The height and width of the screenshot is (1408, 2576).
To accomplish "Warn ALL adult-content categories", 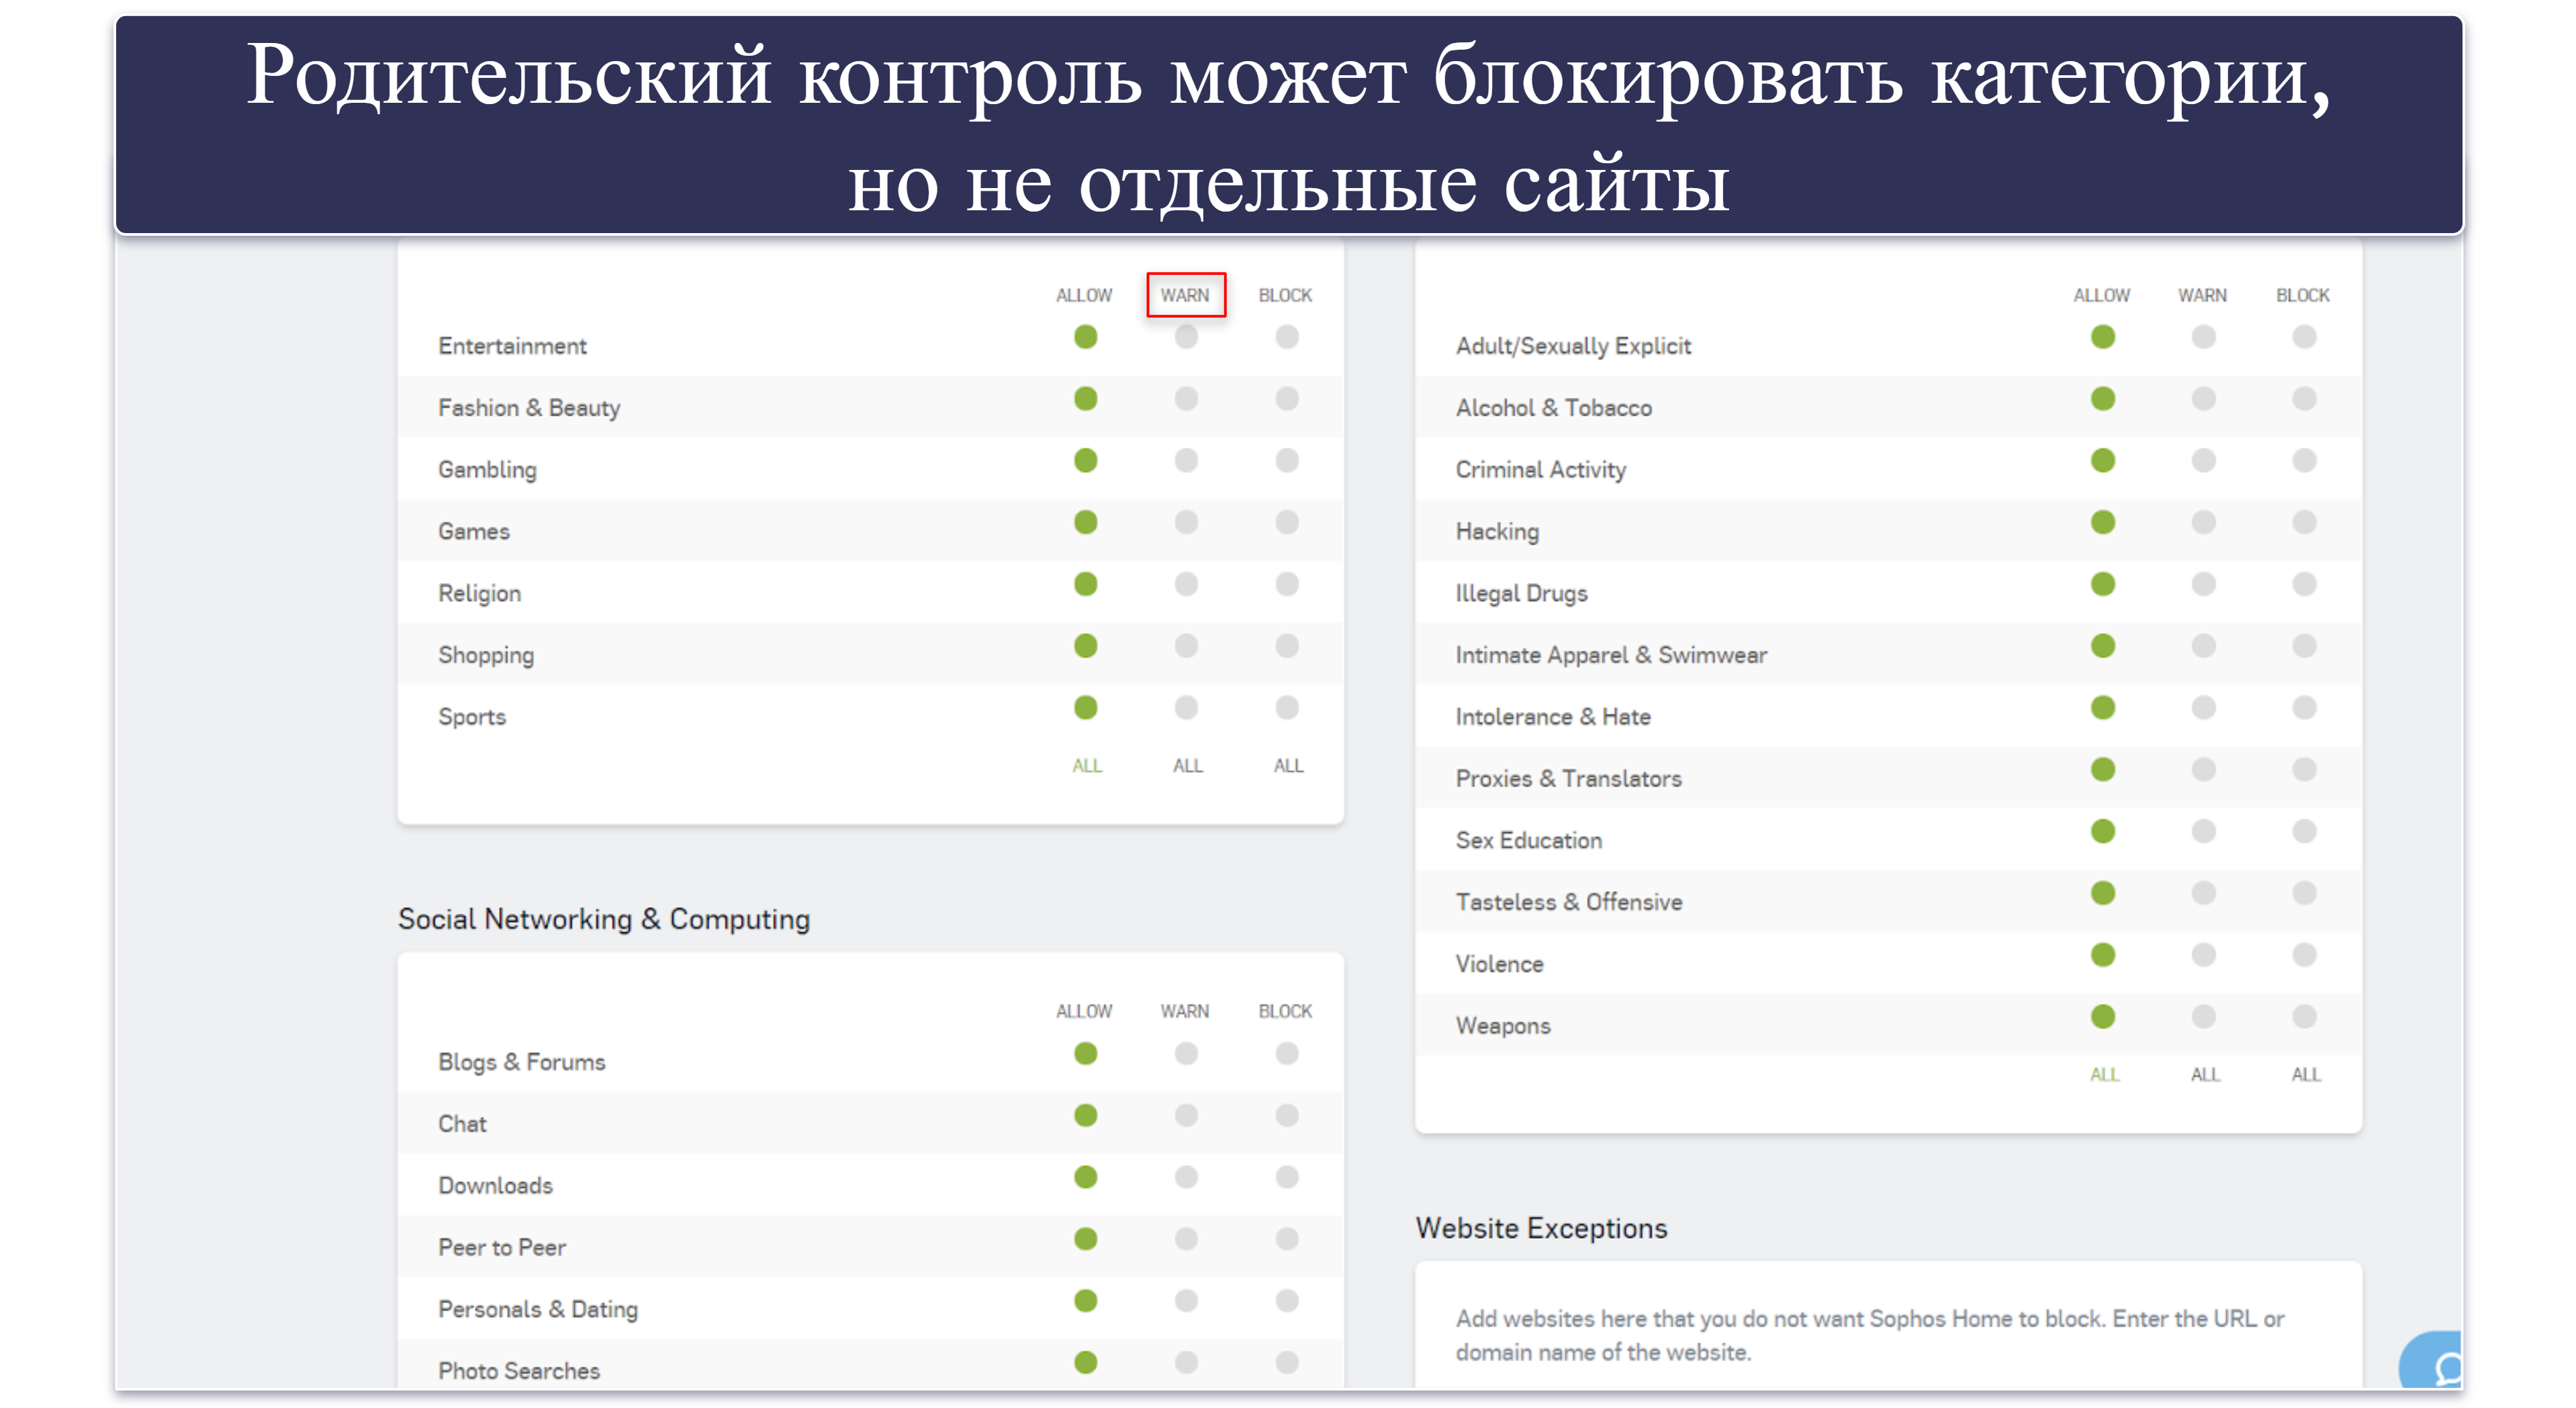I will click(x=2205, y=1075).
